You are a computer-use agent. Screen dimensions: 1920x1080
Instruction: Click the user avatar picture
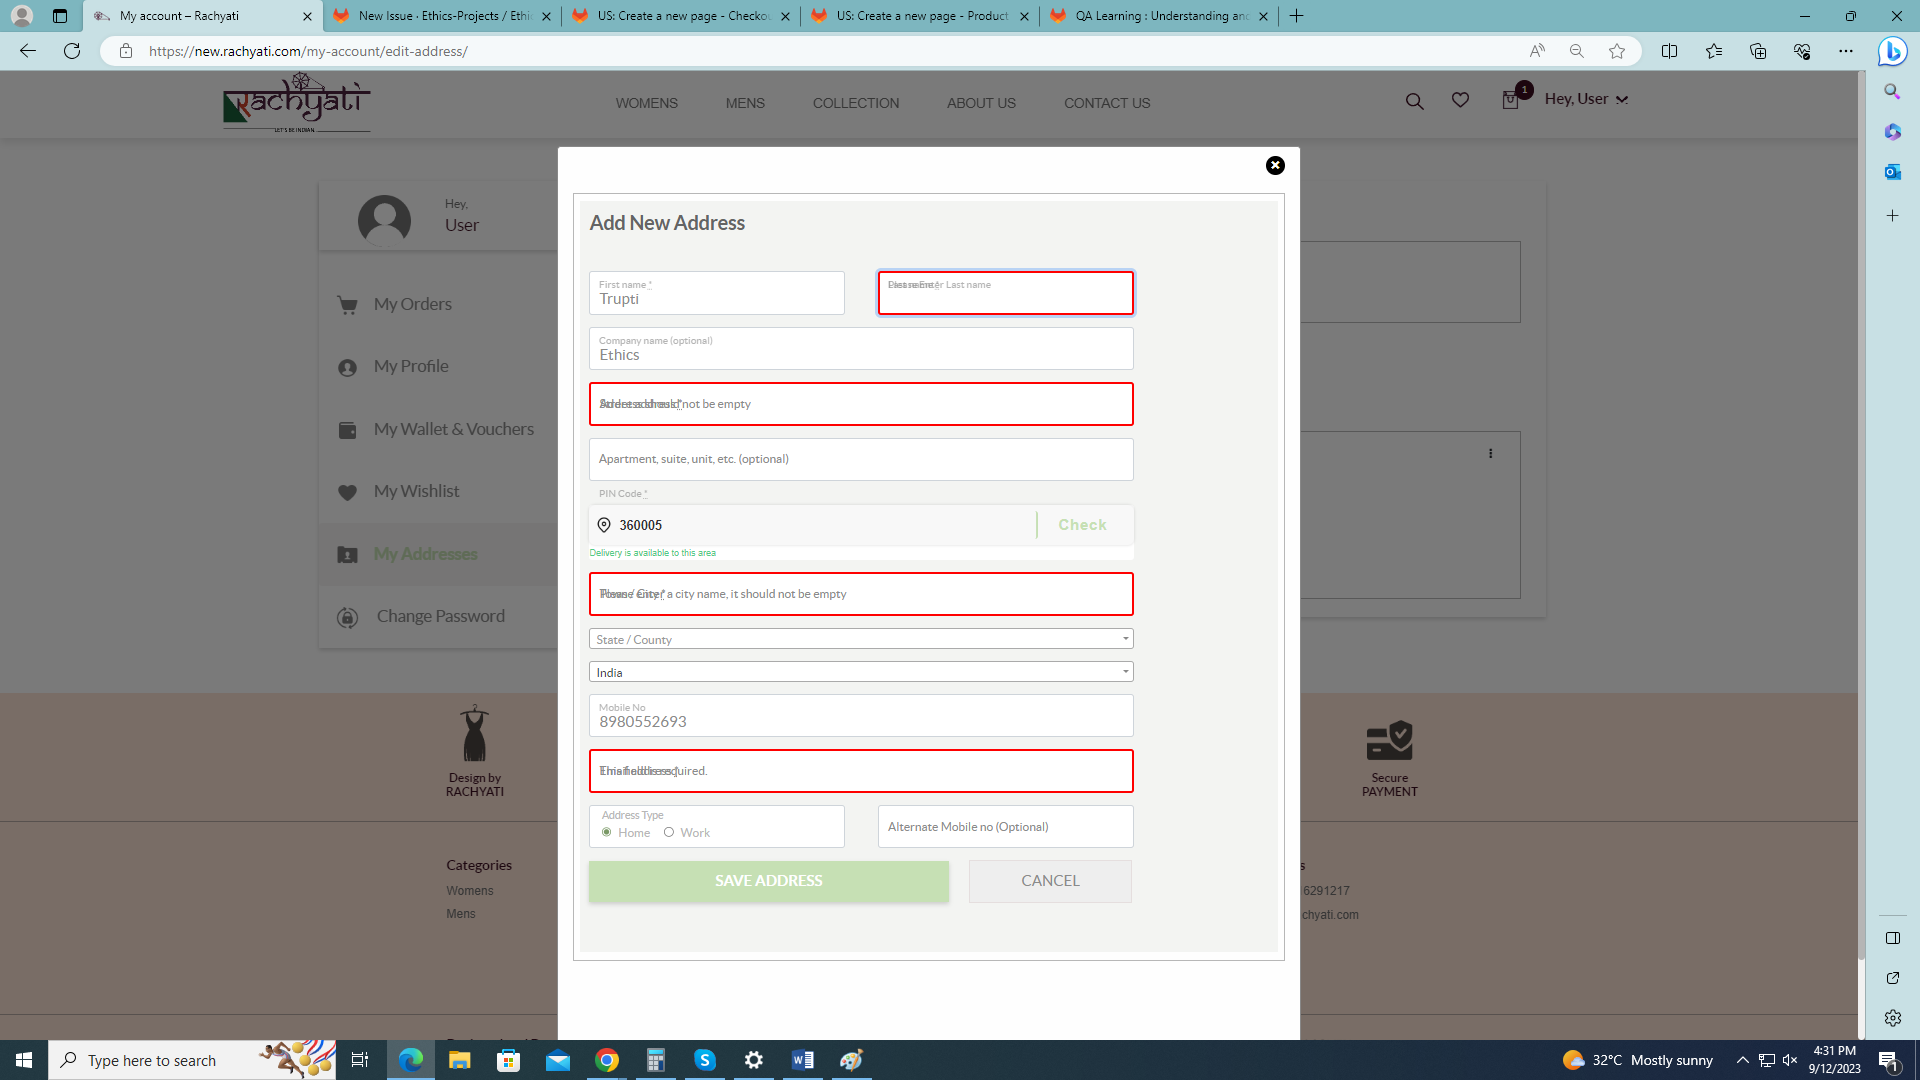click(384, 220)
